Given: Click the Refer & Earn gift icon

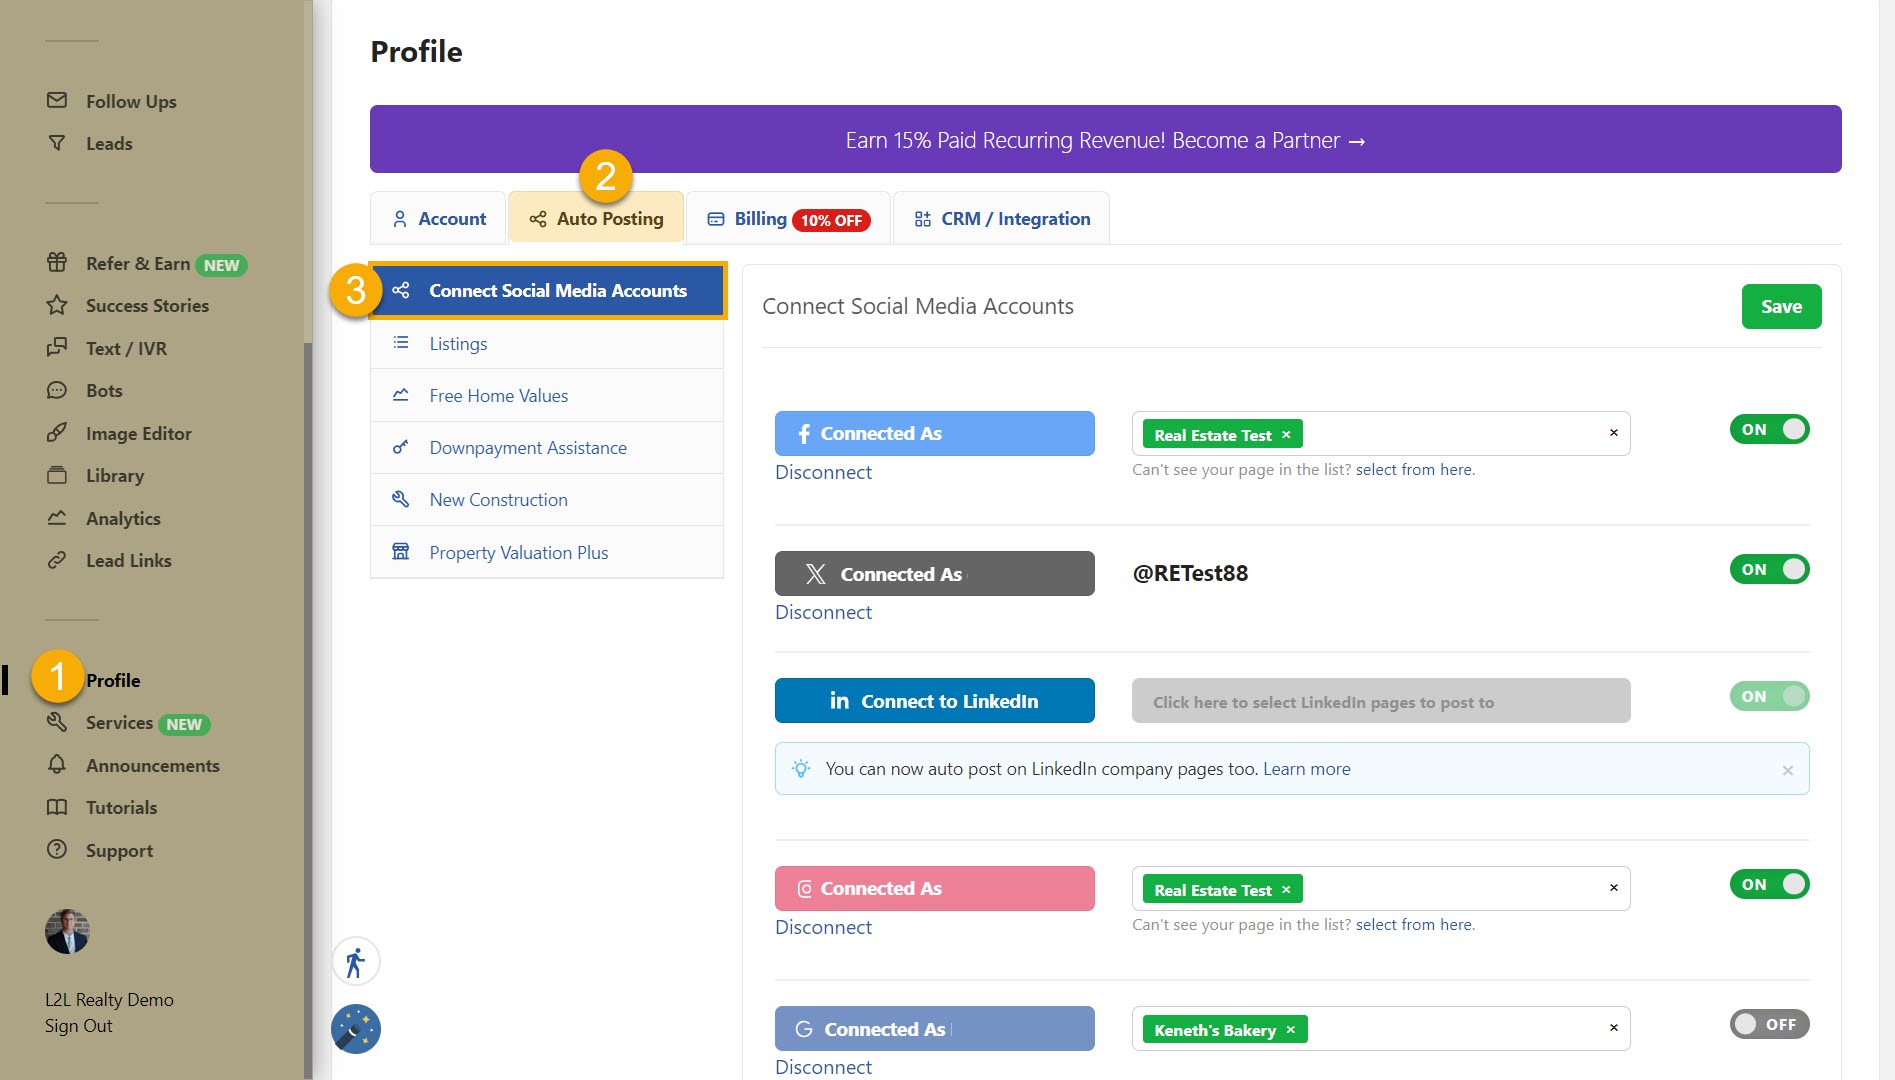Looking at the screenshot, I should click(x=57, y=263).
